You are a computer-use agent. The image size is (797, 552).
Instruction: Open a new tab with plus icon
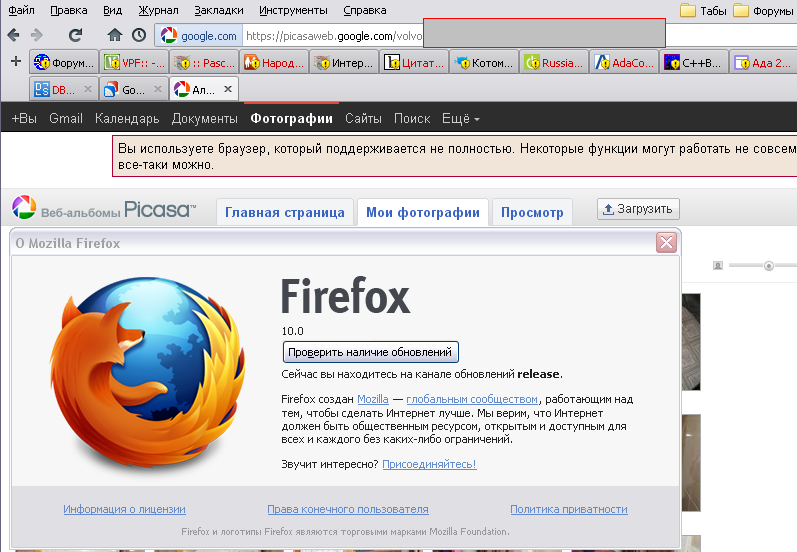tap(15, 62)
